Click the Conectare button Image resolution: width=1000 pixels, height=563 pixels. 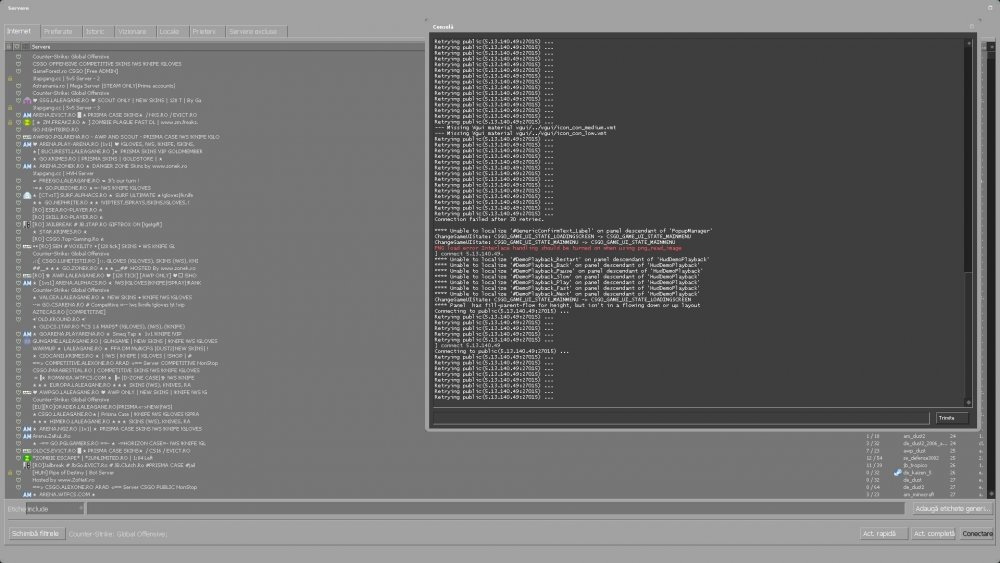point(977,534)
